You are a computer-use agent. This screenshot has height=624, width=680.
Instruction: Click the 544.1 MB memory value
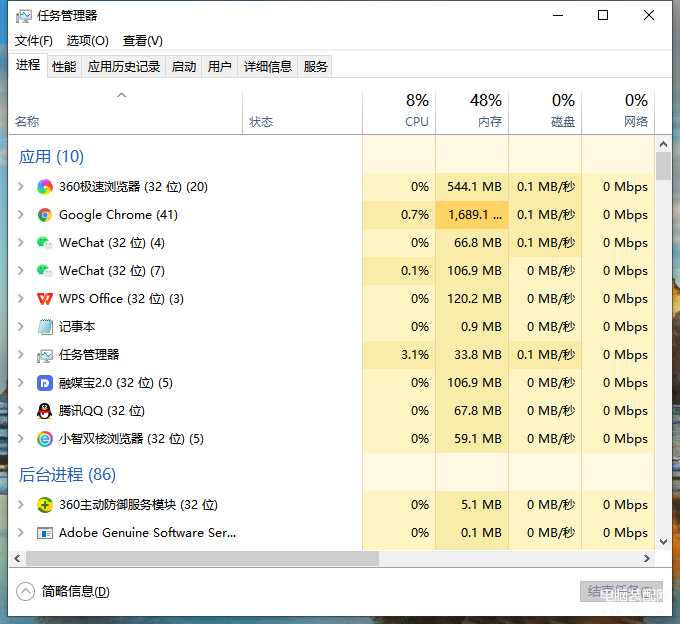pos(474,187)
